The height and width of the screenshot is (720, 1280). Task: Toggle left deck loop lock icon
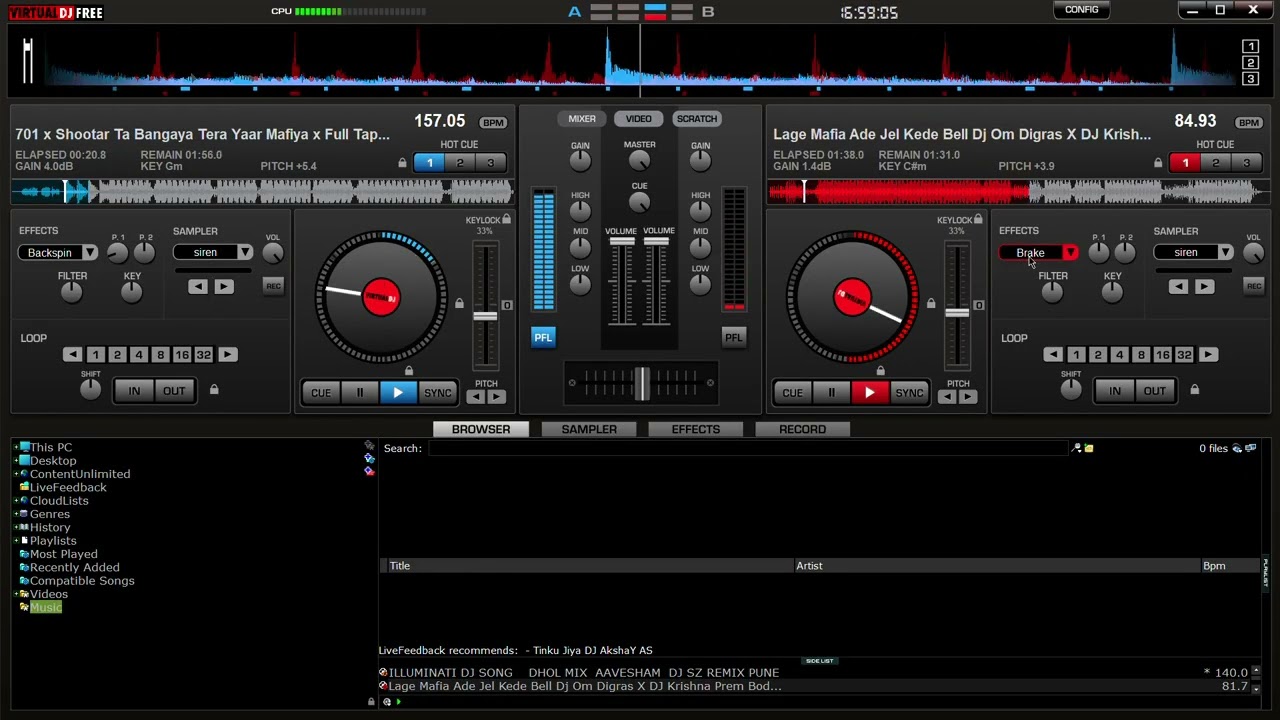pyautogui.click(x=214, y=390)
